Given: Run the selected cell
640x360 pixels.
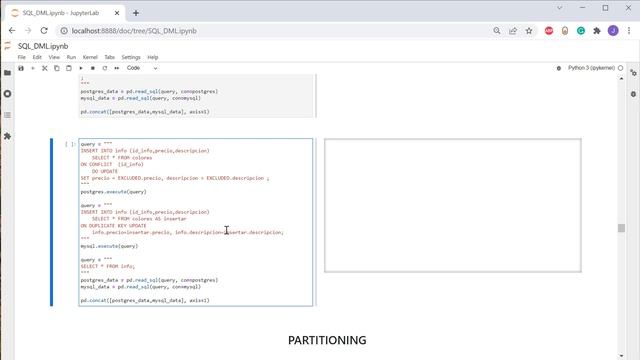Looking at the screenshot, I should 81,68.
